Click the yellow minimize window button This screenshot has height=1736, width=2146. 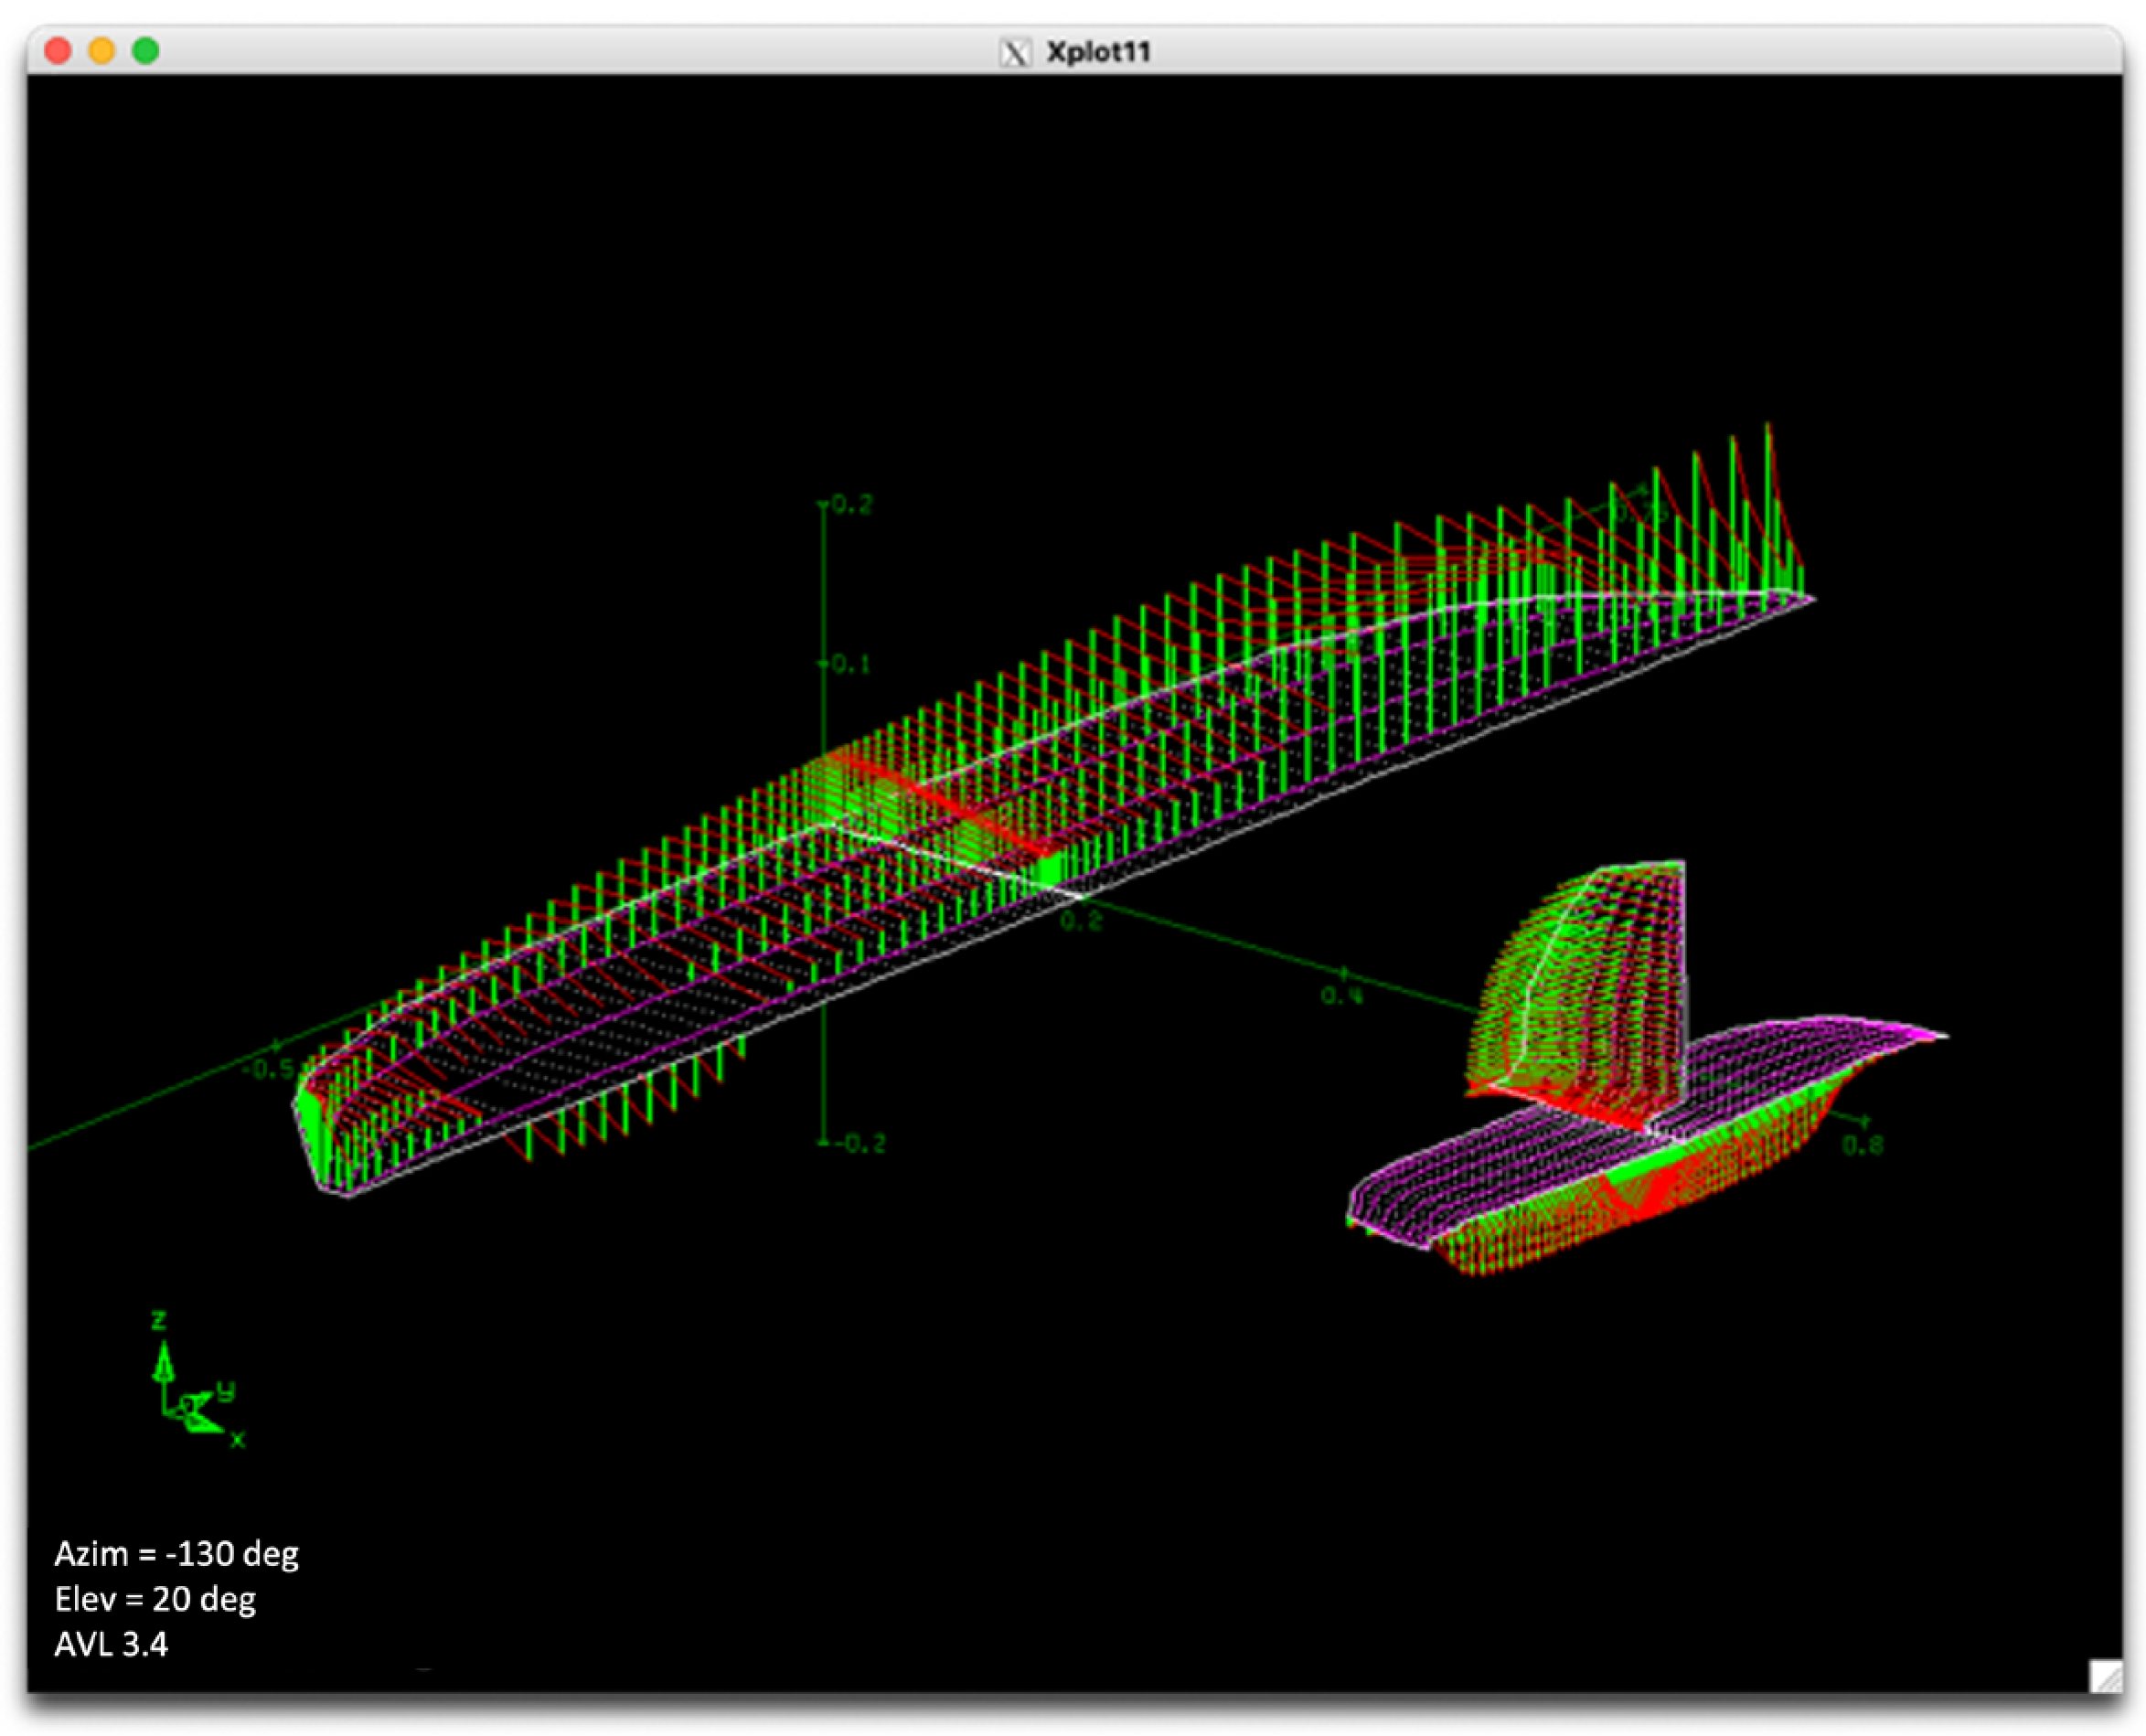coord(102,50)
